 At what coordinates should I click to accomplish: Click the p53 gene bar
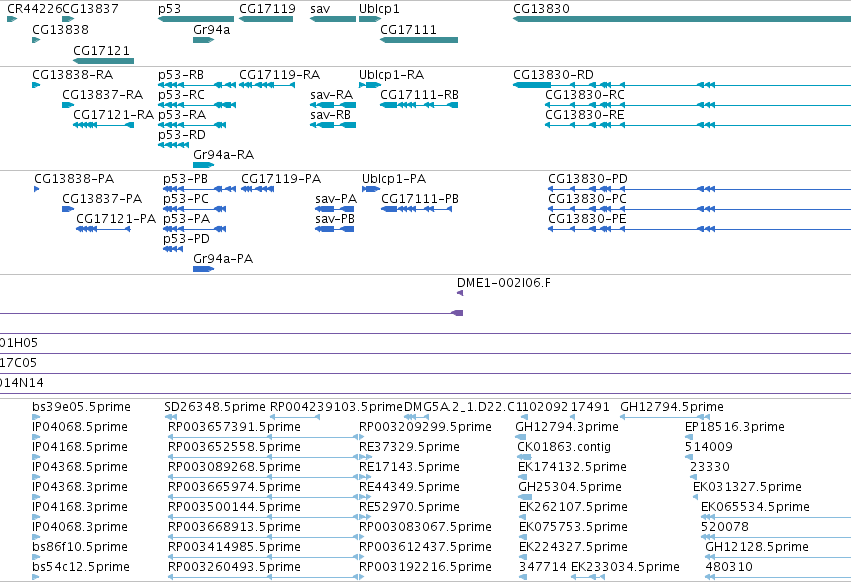click(196, 19)
